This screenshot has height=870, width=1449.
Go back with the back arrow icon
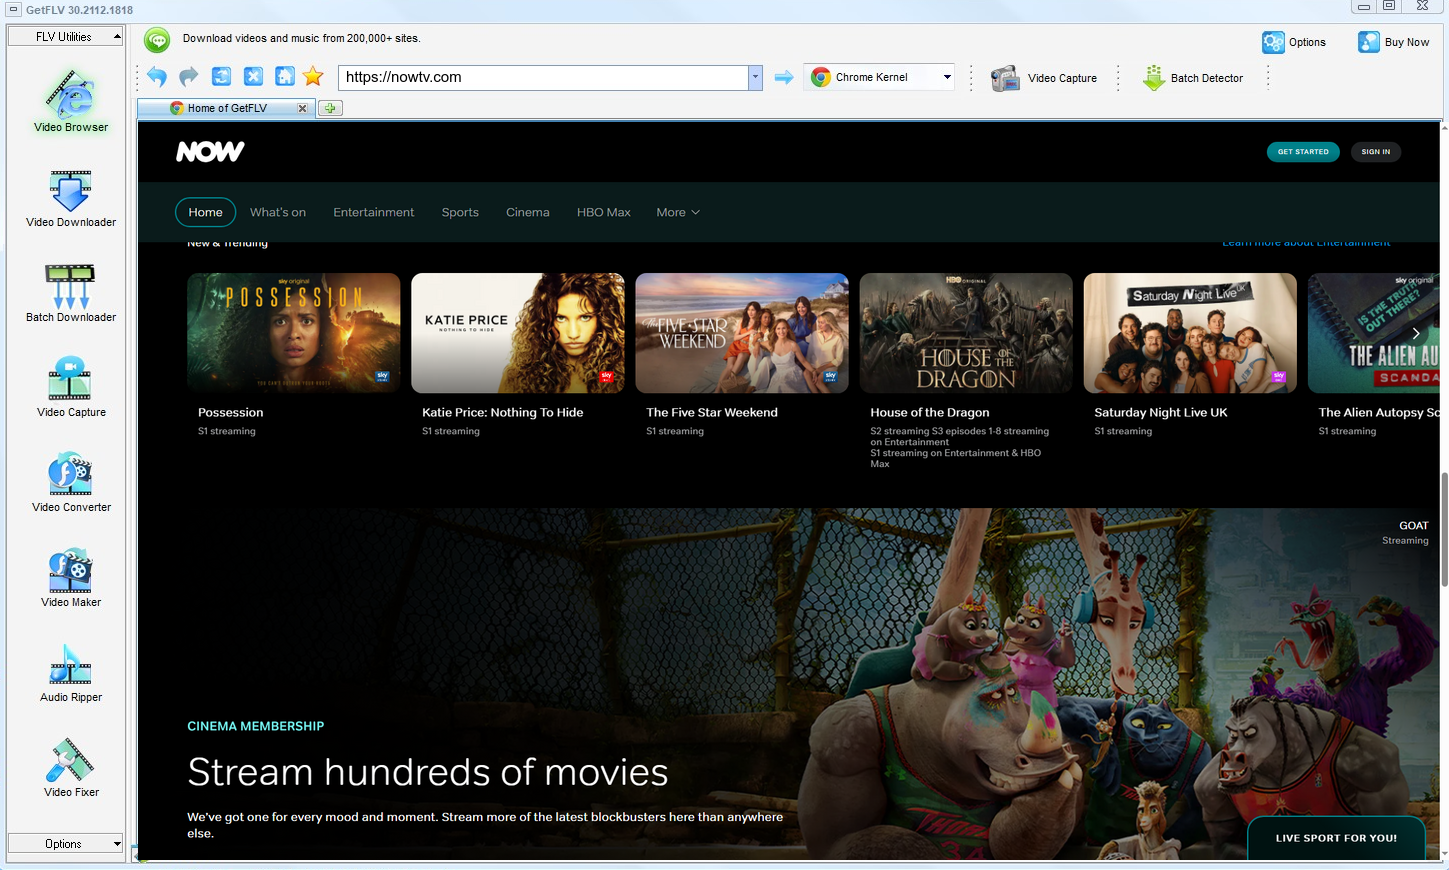coord(157,77)
